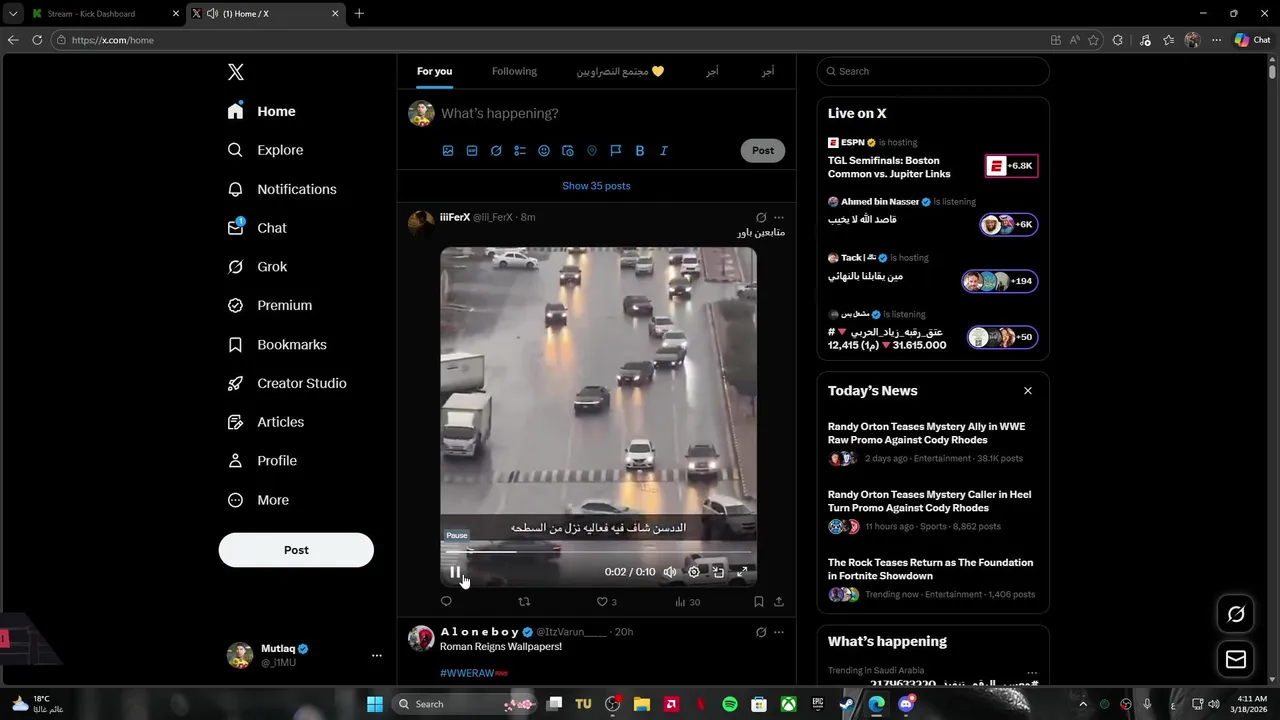The width and height of the screenshot is (1280, 720).
Task: Add a poll to the post
Action: pos(520,151)
